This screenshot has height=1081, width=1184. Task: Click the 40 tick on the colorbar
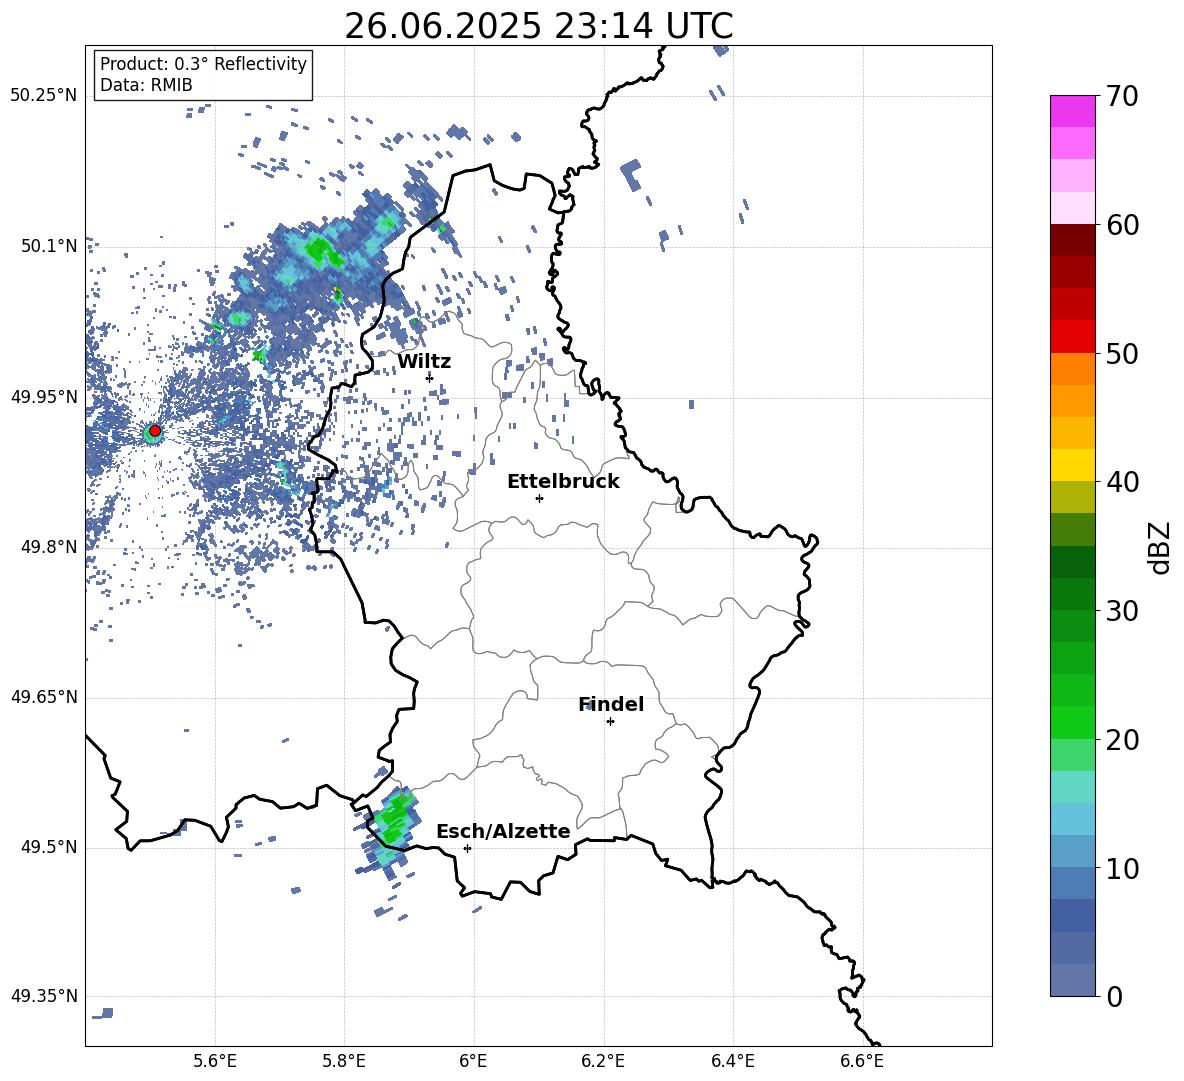pyautogui.click(x=1122, y=482)
